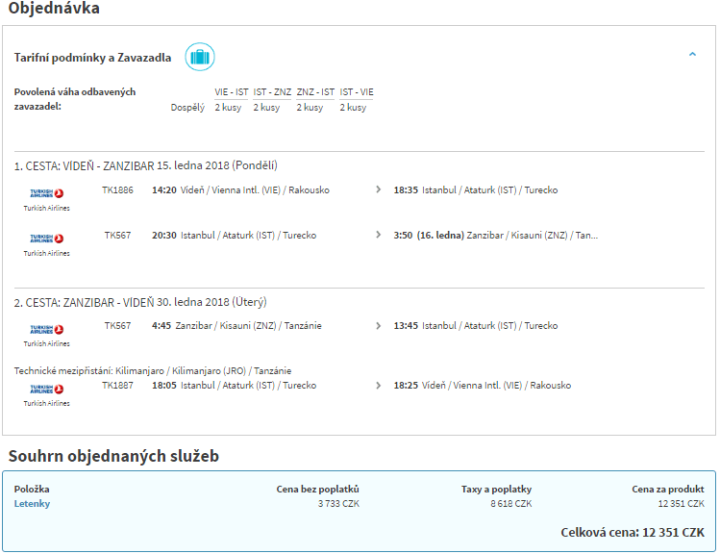Collapse the Tarifní podmínky a Zavazadla section
Viewport: 720px width, 554px height.
pyautogui.click(x=692, y=55)
